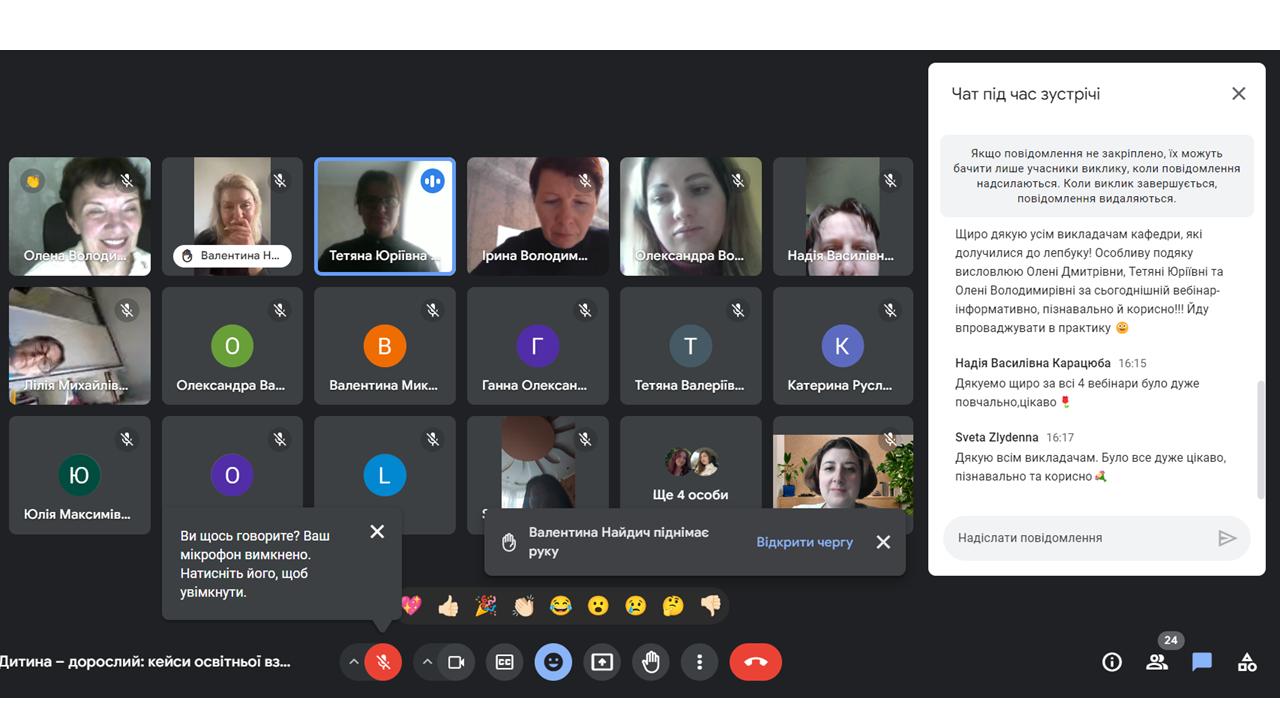Viewport: 1280px width, 720px height.
Task: Send the party popper emoji reaction
Action: tap(486, 605)
